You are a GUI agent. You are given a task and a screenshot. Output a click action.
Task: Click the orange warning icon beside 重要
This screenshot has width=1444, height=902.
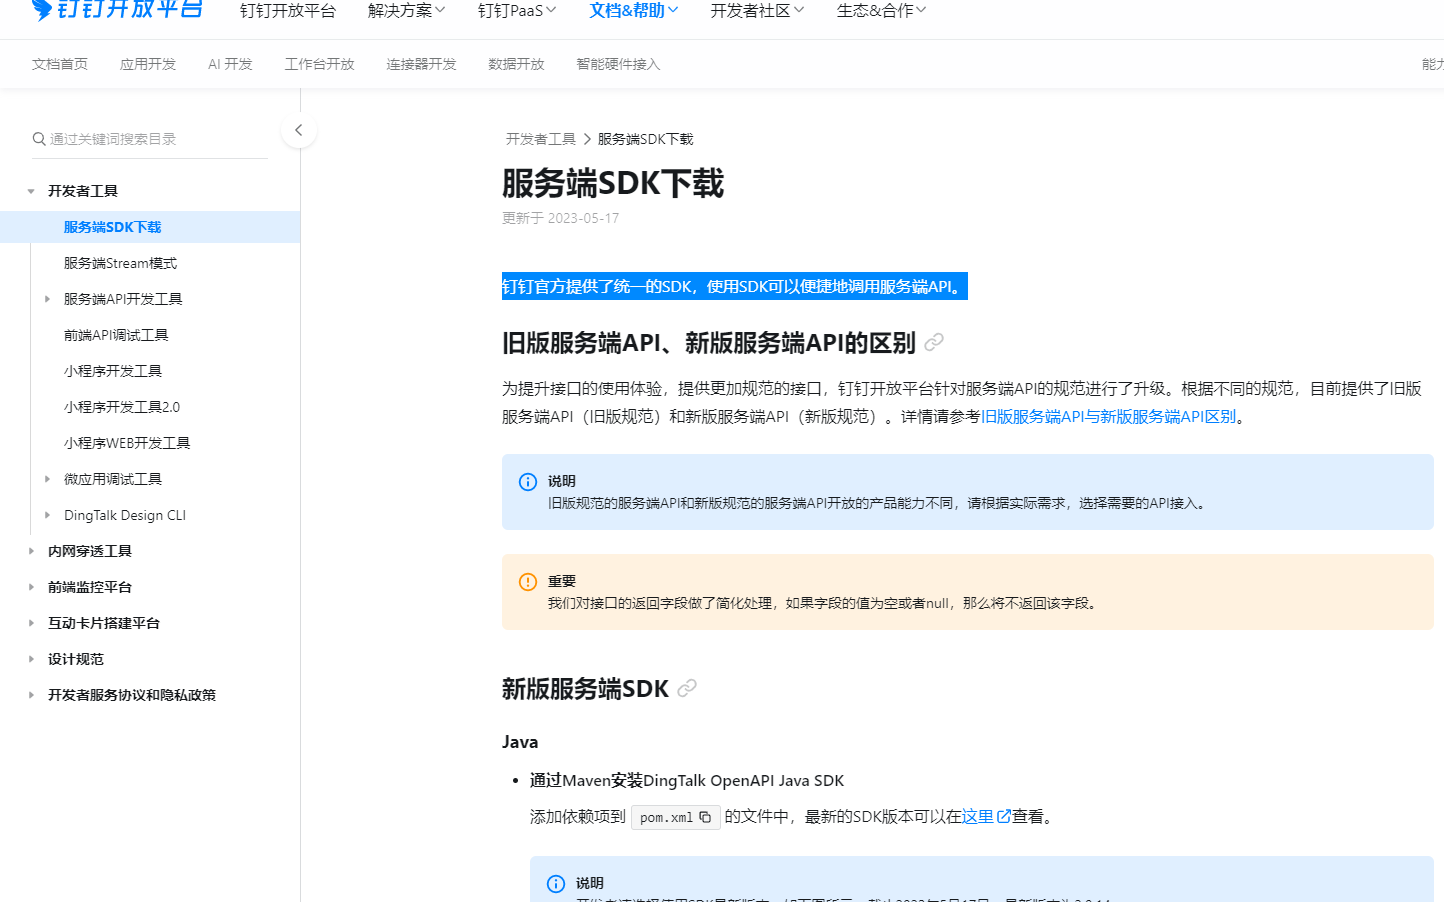528,582
